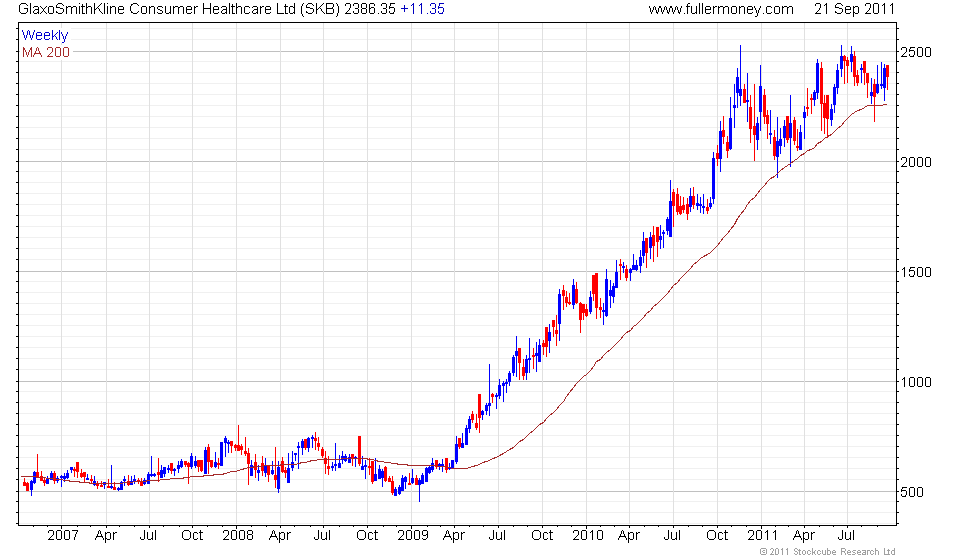Click the 2008 x-axis label
This screenshot has width=980, height=560.
pyautogui.click(x=238, y=536)
